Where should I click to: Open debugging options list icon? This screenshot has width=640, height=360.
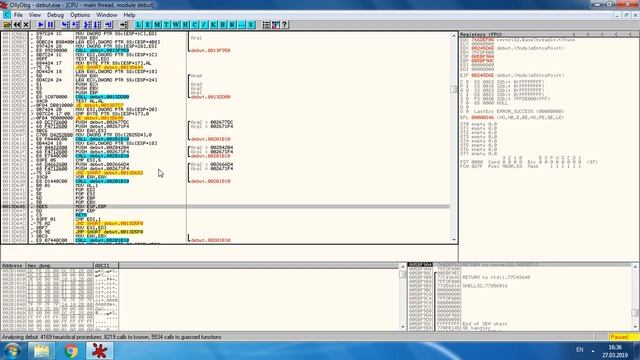coord(266,25)
